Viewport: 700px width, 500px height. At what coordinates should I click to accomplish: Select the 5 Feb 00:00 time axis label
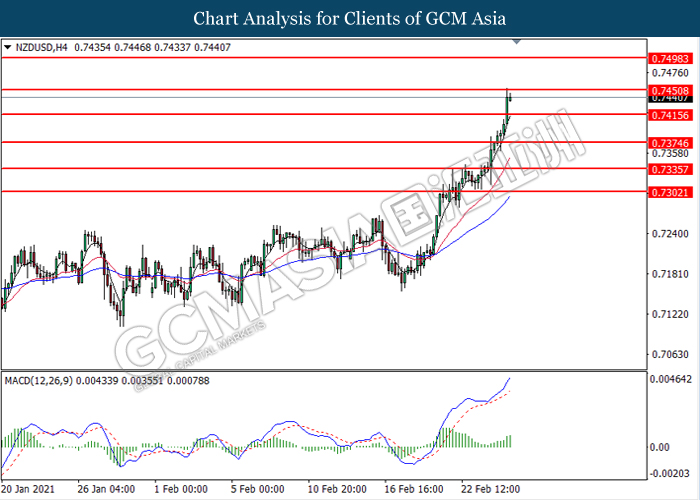point(255,489)
